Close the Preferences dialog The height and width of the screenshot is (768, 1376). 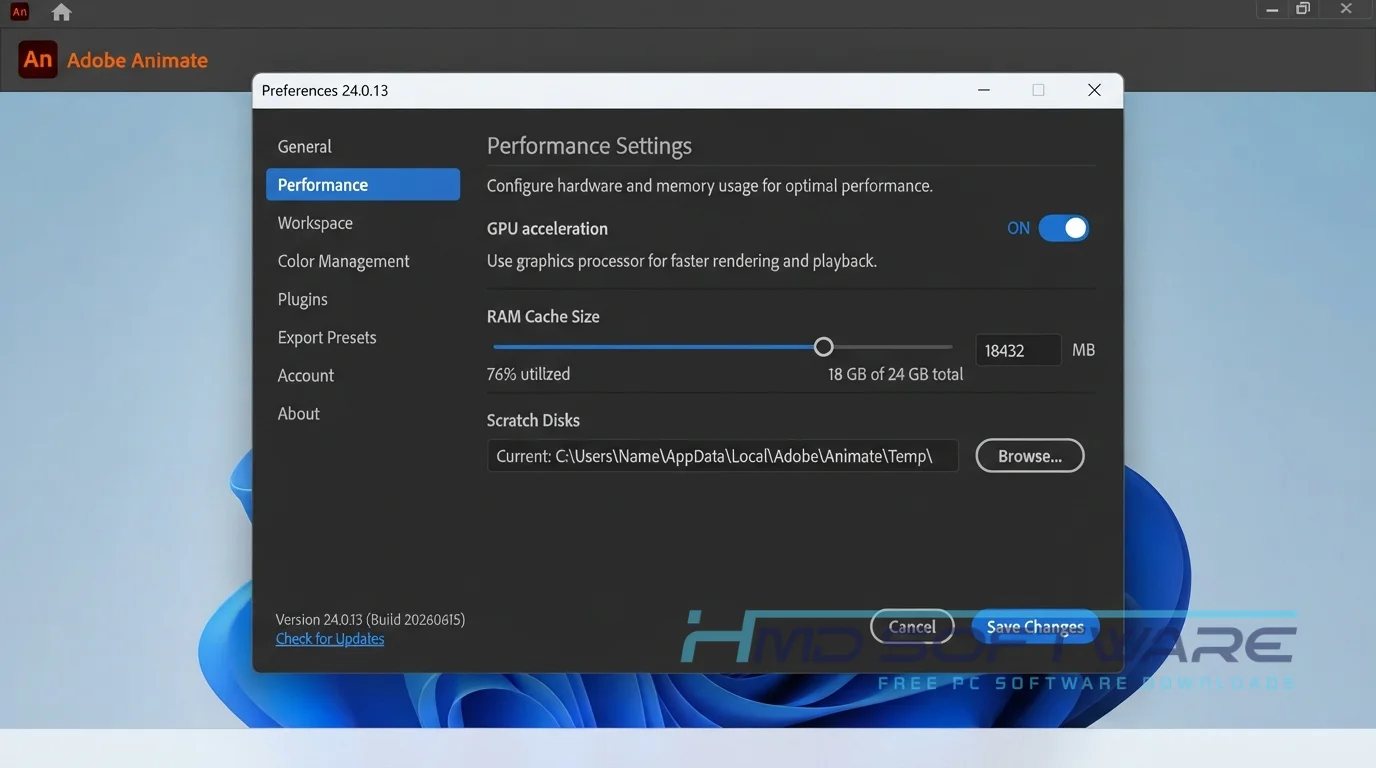(x=1094, y=90)
